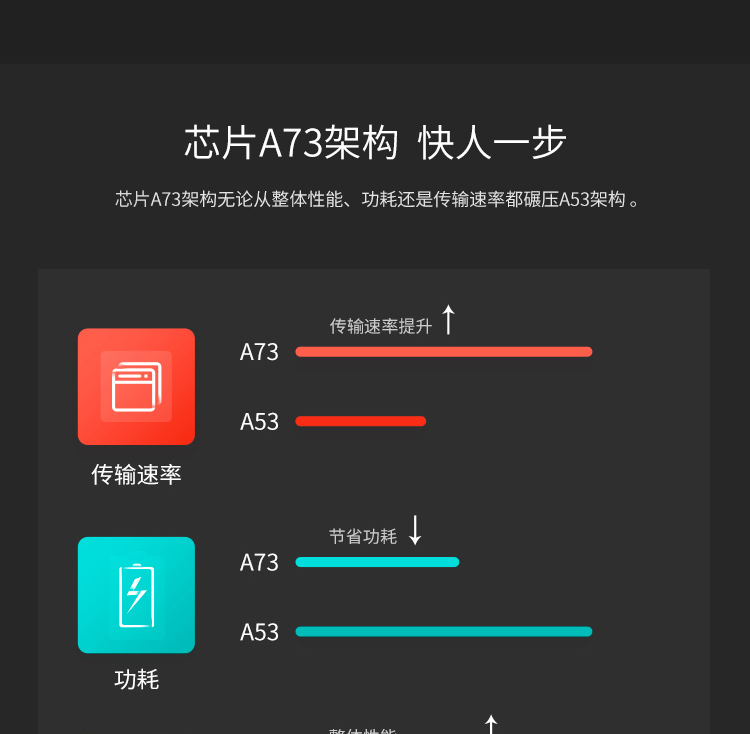
Task: Click the 节省功耗 caption text
Action: click(363, 537)
